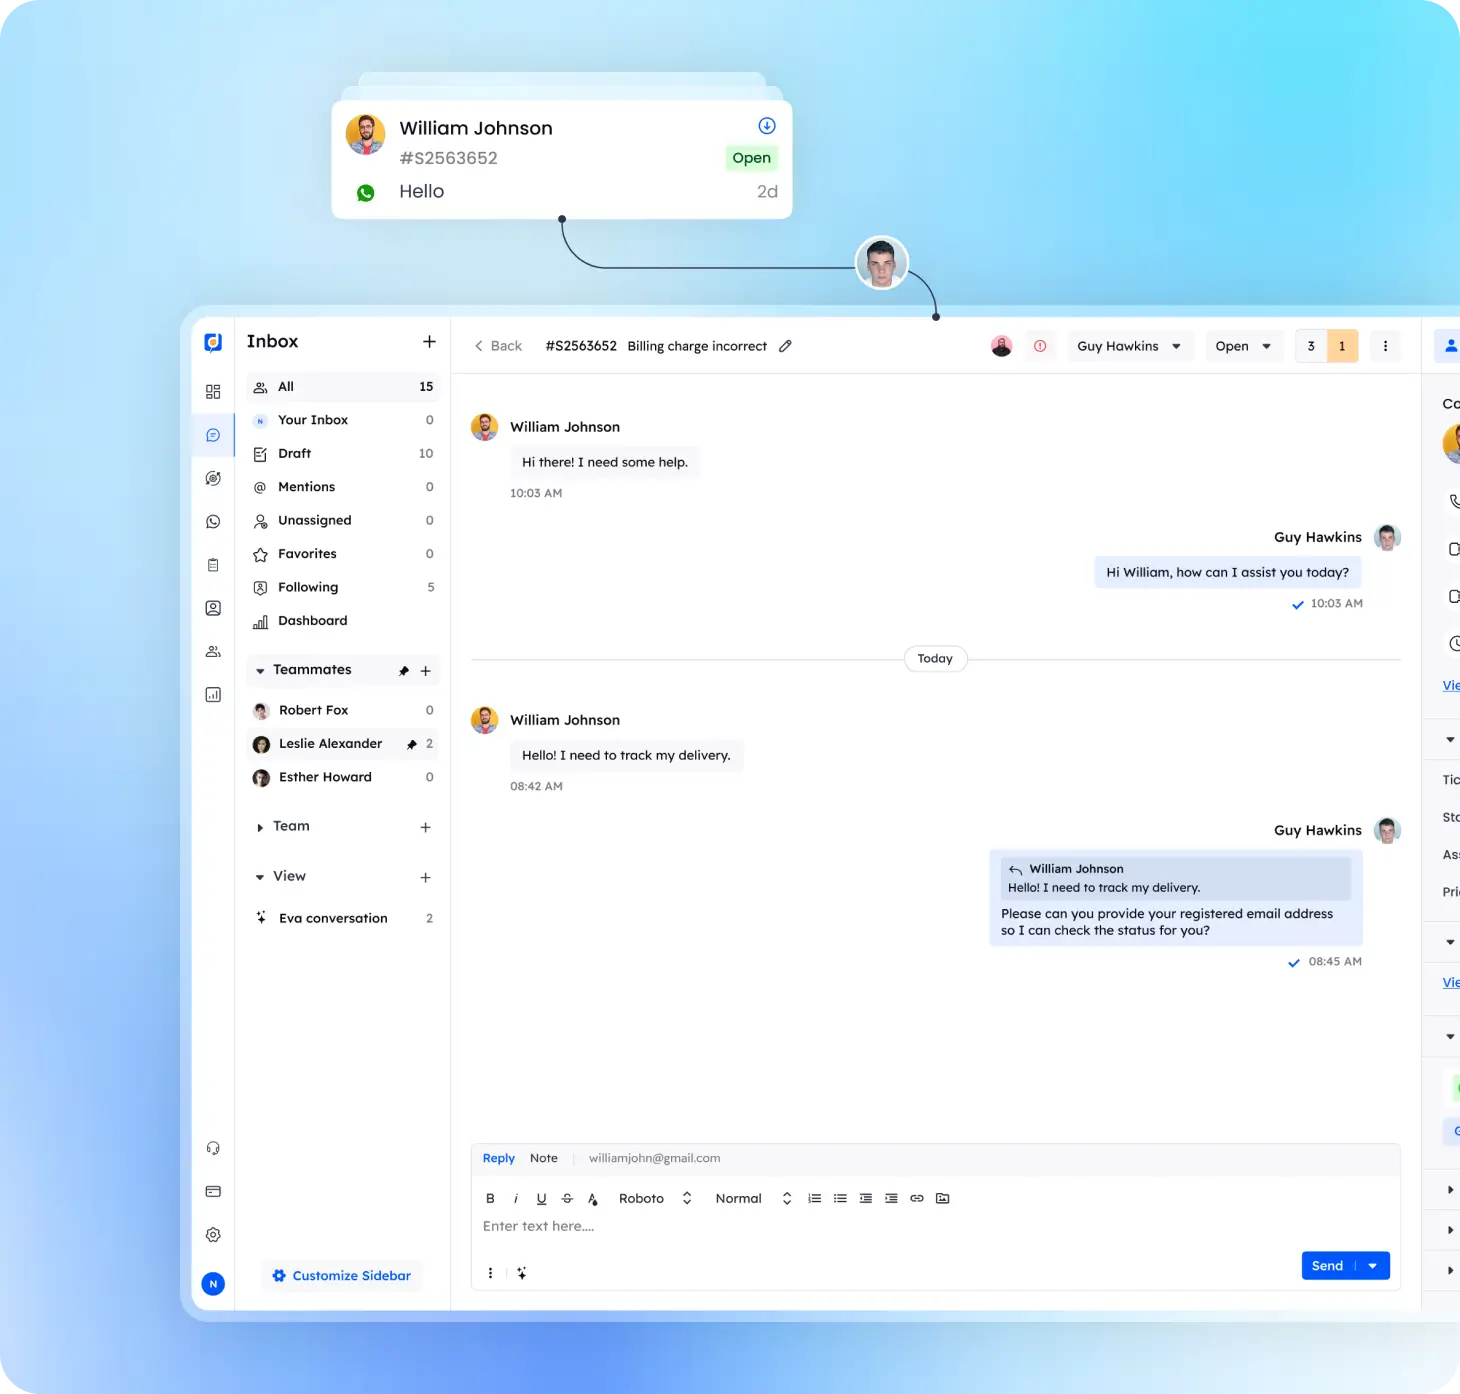Open the Roboto font dropdown
The image size is (1460, 1394).
655,1198
